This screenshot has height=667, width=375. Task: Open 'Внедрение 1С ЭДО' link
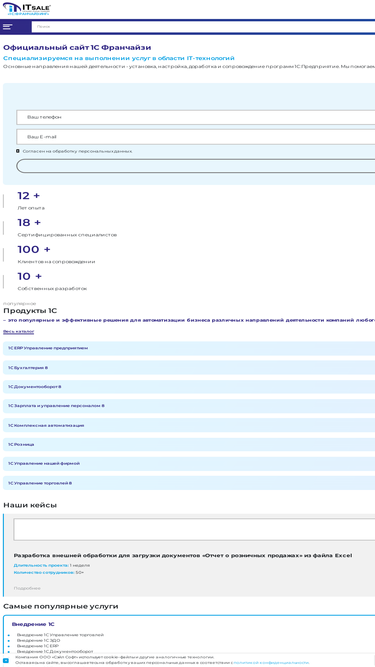pyautogui.click(x=39, y=641)
